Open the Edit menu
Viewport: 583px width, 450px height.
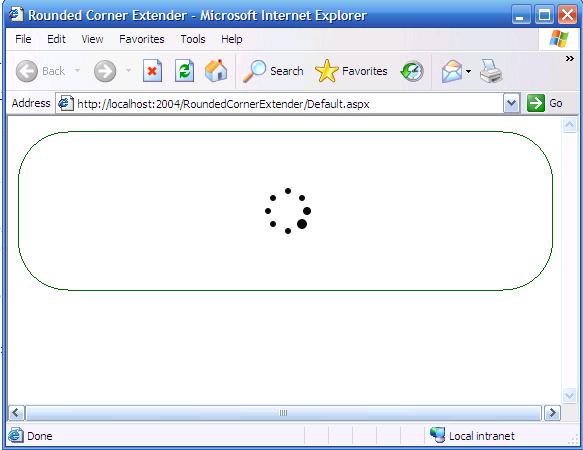click(x=56, y=39)
